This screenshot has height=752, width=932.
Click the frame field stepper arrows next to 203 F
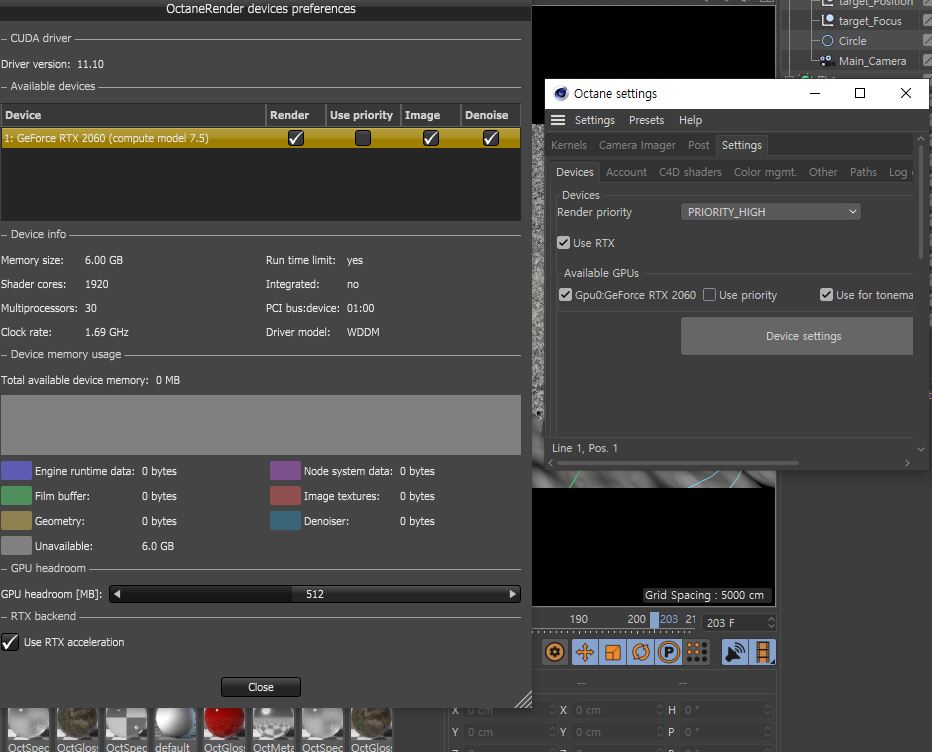coord(771,622)
